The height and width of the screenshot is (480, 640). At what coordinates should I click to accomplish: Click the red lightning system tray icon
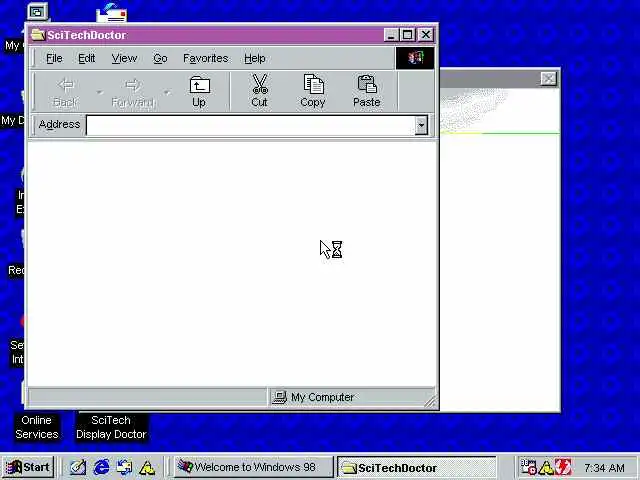coord(563,467)
